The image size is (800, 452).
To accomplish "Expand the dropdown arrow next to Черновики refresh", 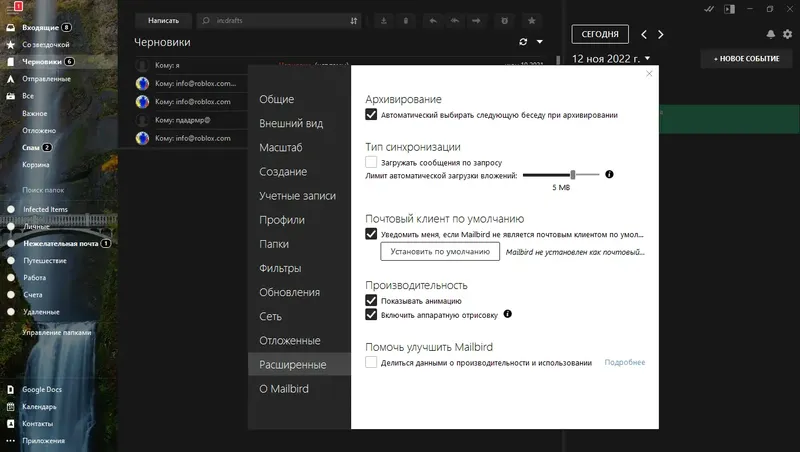I will click(x=540, y=42).
